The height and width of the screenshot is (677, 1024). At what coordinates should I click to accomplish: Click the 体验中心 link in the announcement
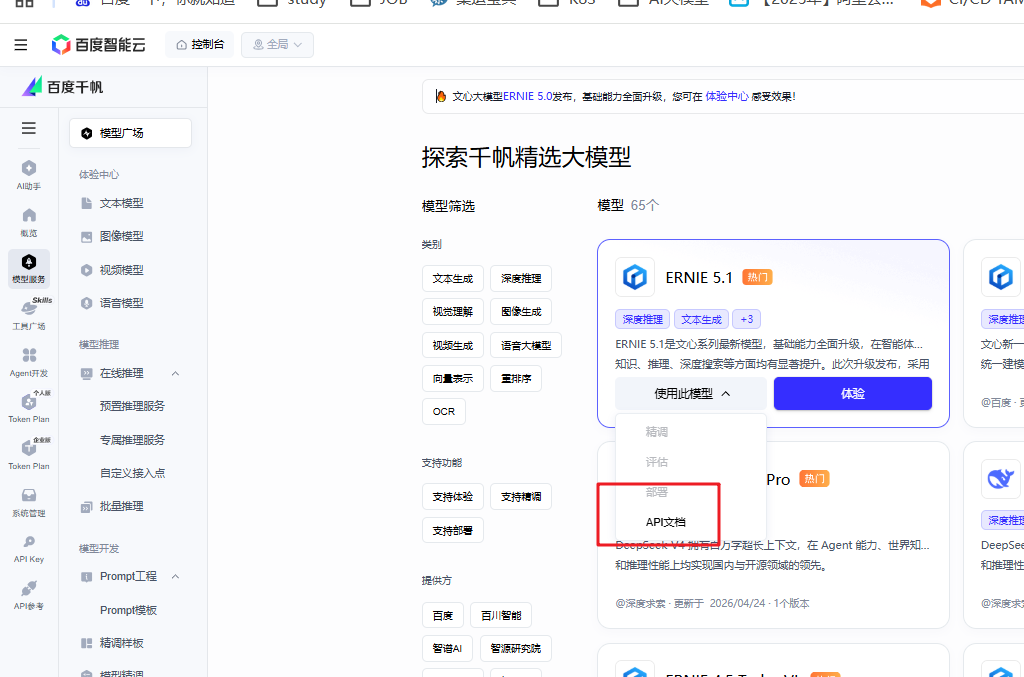727,96
